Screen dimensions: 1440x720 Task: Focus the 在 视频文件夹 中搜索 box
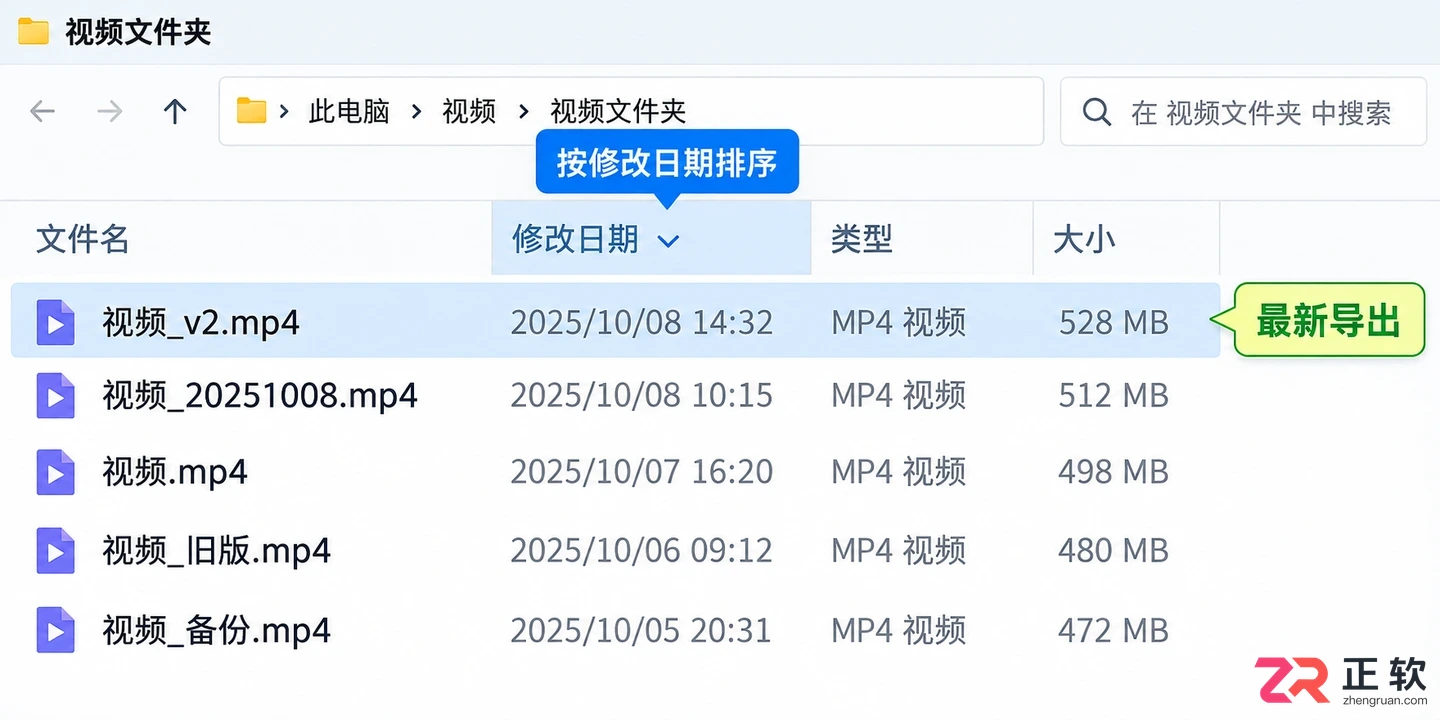coord(1243,111)
